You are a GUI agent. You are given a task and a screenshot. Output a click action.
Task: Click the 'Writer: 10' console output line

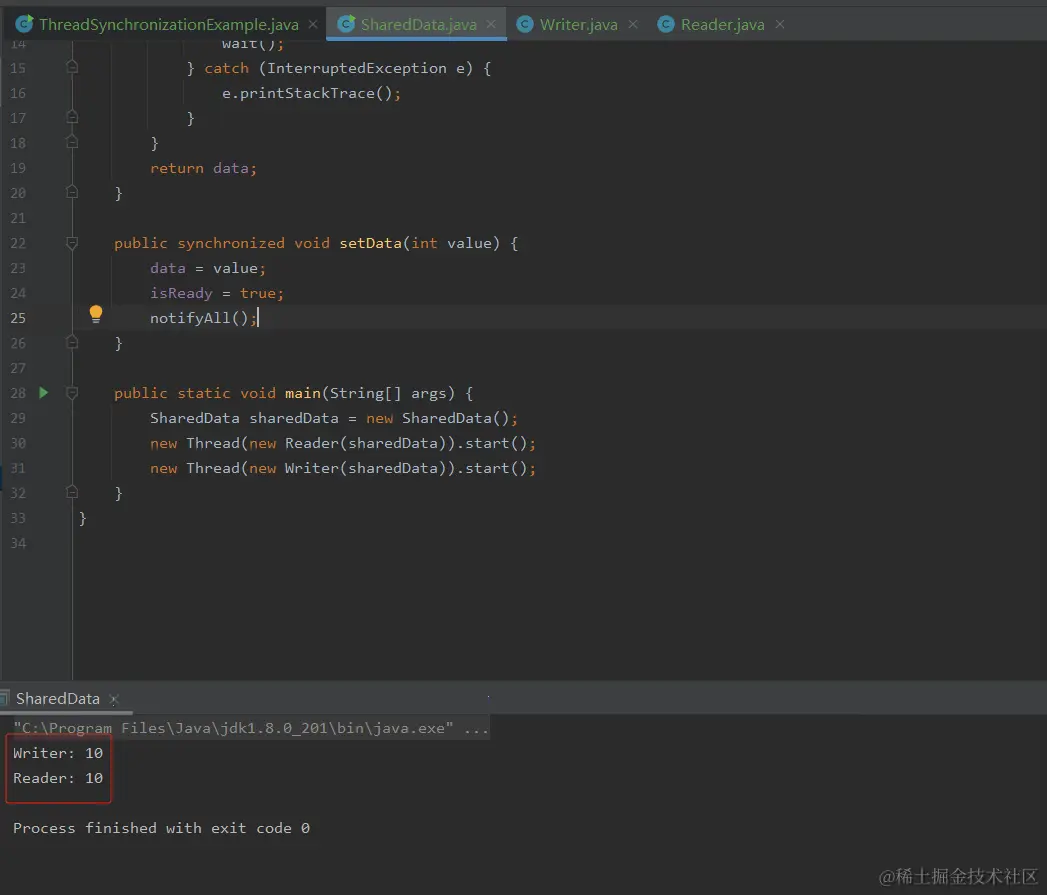click(x=58, y=753)
